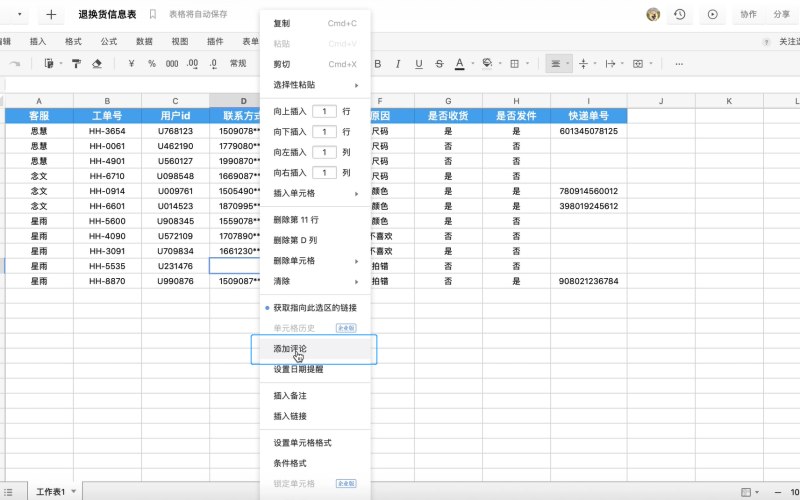Screen dimensions: 800x500
Task: Select 添加评论 menu entry
Action: click(315, 349)
